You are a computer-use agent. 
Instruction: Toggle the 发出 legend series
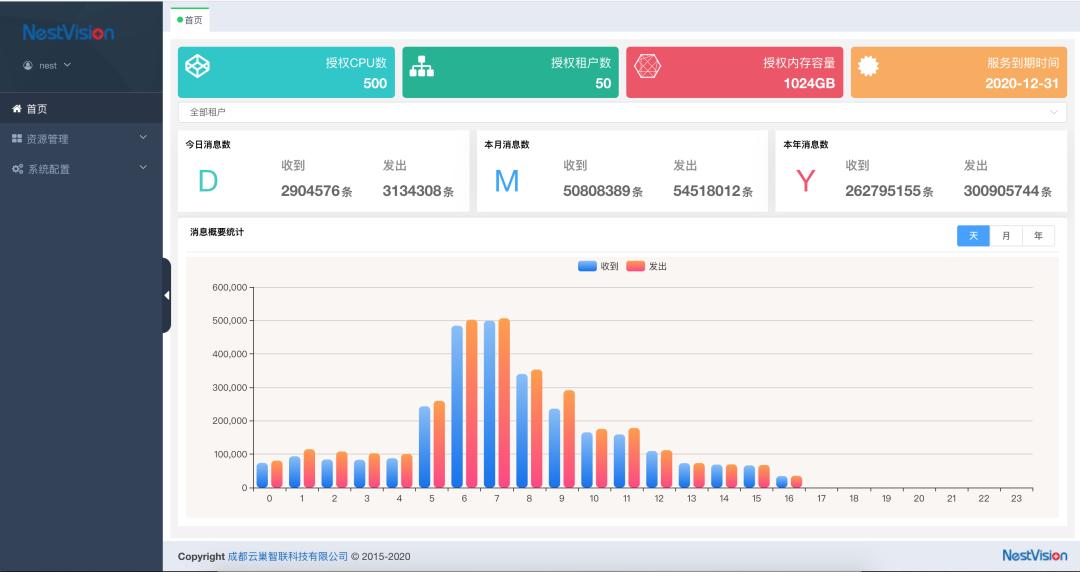(646, 266)
